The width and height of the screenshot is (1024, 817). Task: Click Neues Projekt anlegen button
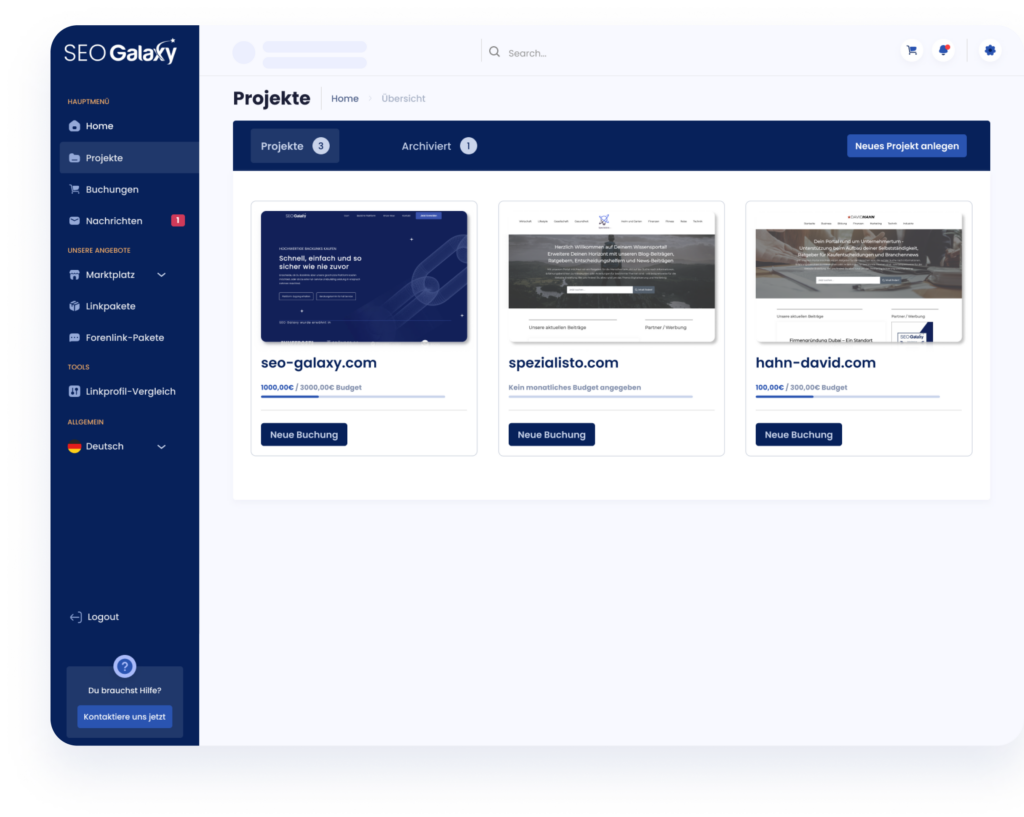(906, 146)
